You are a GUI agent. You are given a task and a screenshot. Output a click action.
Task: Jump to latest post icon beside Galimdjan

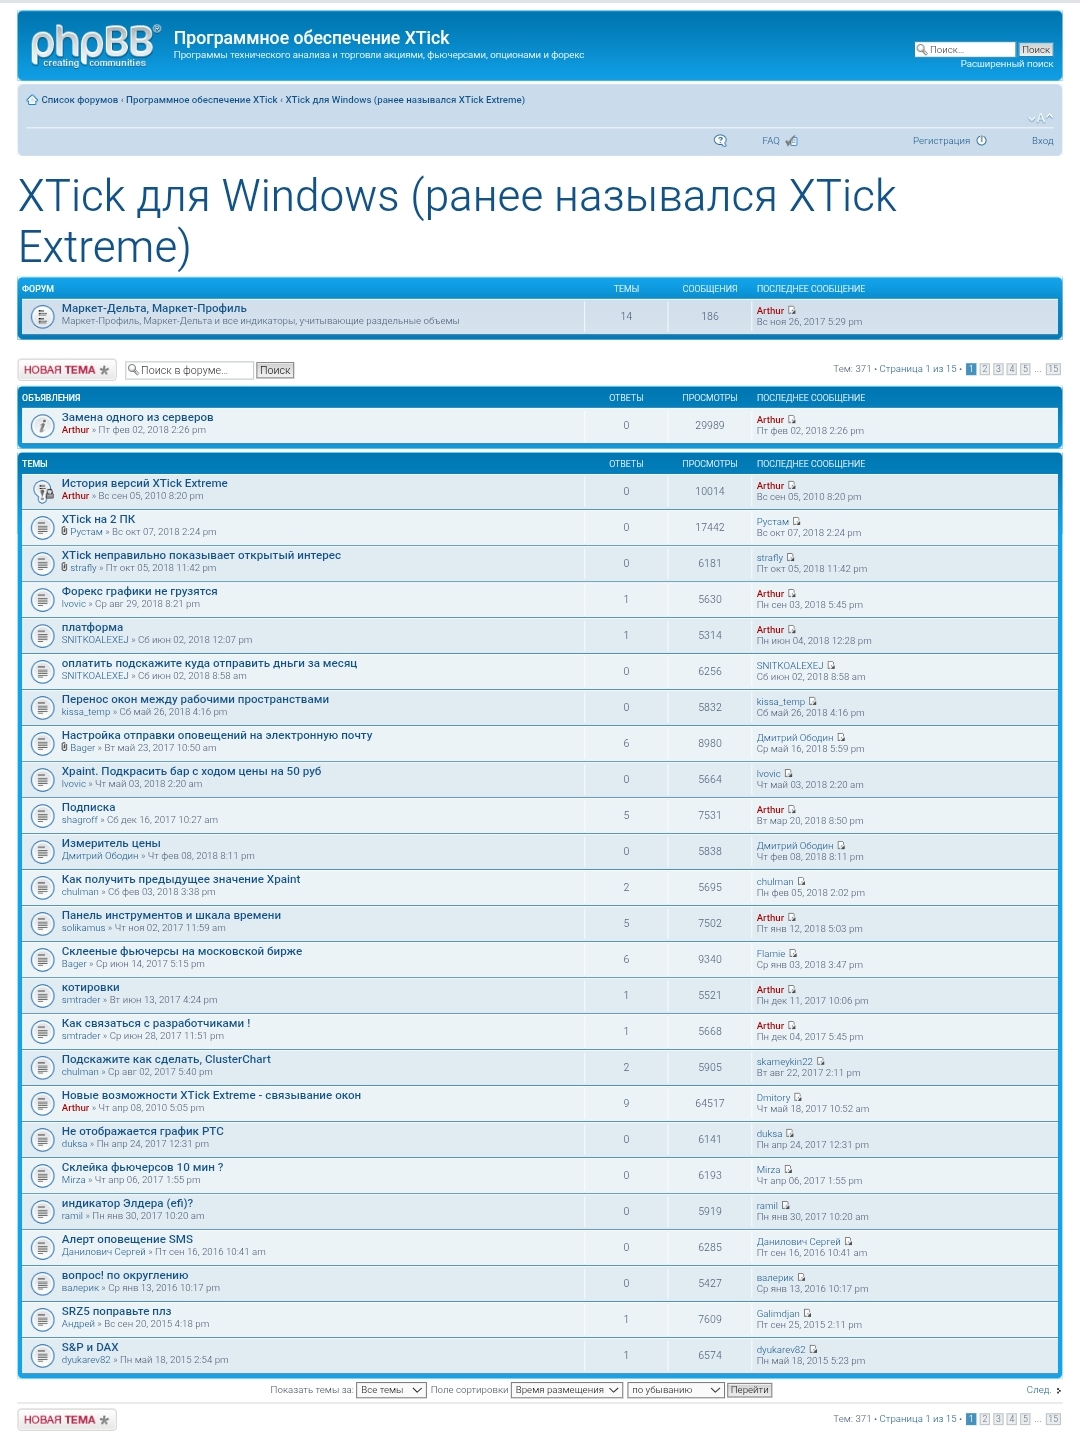(x=807, y=1314)
